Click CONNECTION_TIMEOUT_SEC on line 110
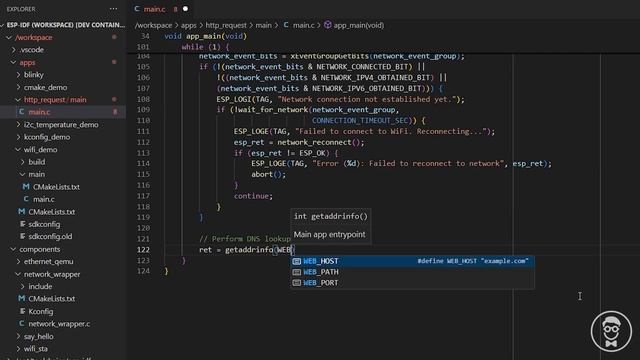The image size is (640, 360). (360, 120)
